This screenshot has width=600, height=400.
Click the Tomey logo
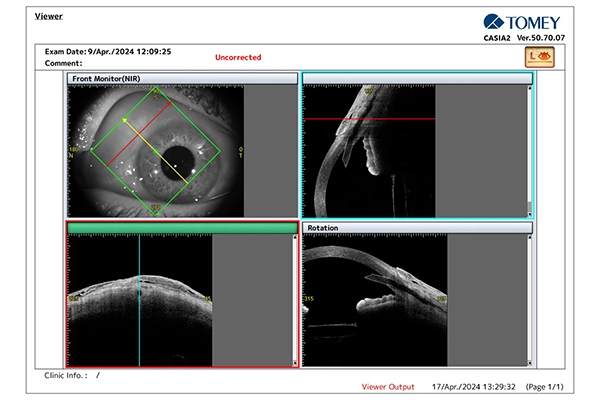522,22
